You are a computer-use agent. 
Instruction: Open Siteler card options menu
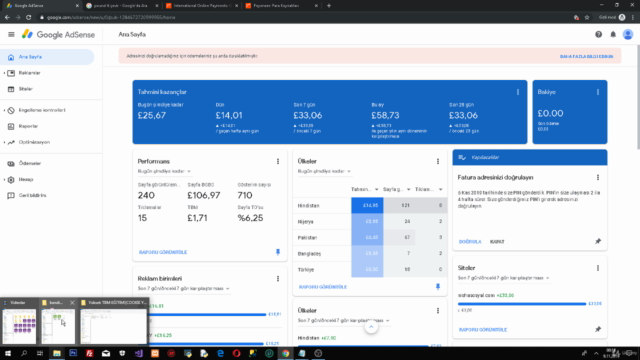pos(598,268)
